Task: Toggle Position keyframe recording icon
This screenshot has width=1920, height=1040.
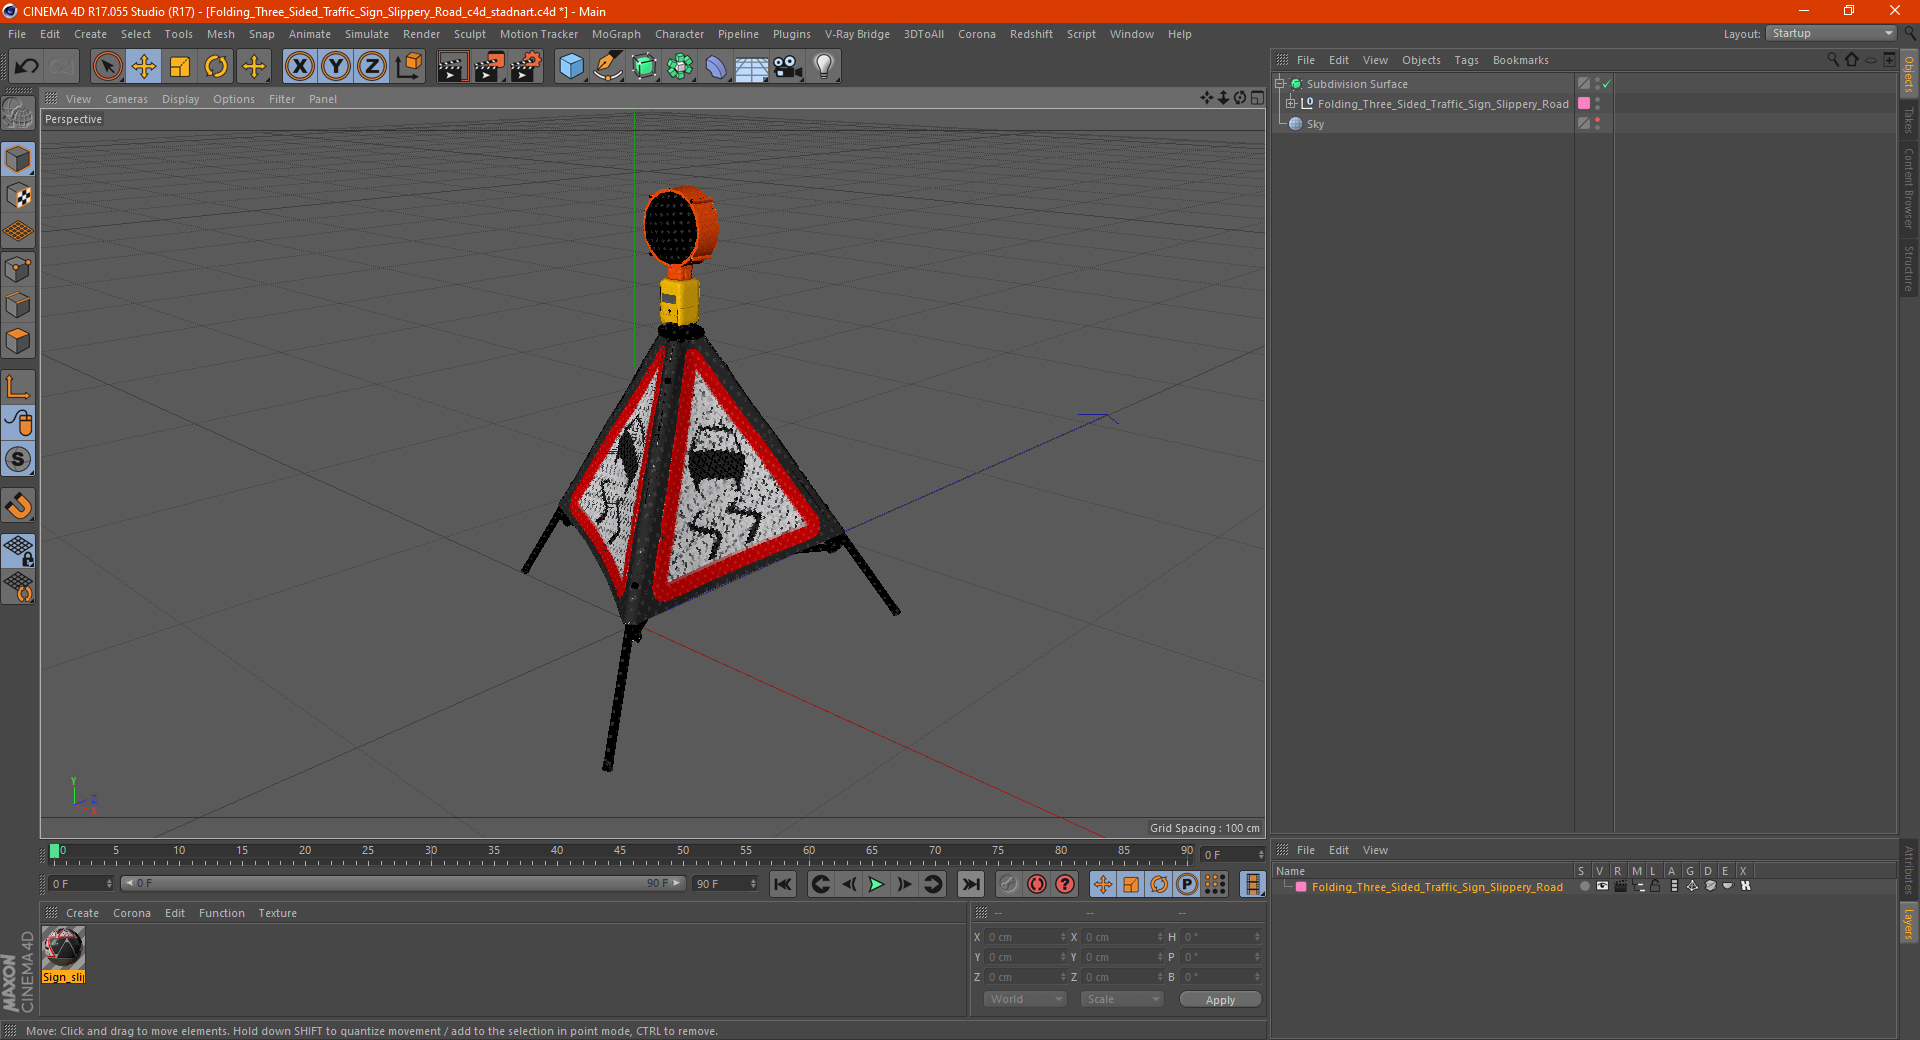Action: tap(1102, 884)
